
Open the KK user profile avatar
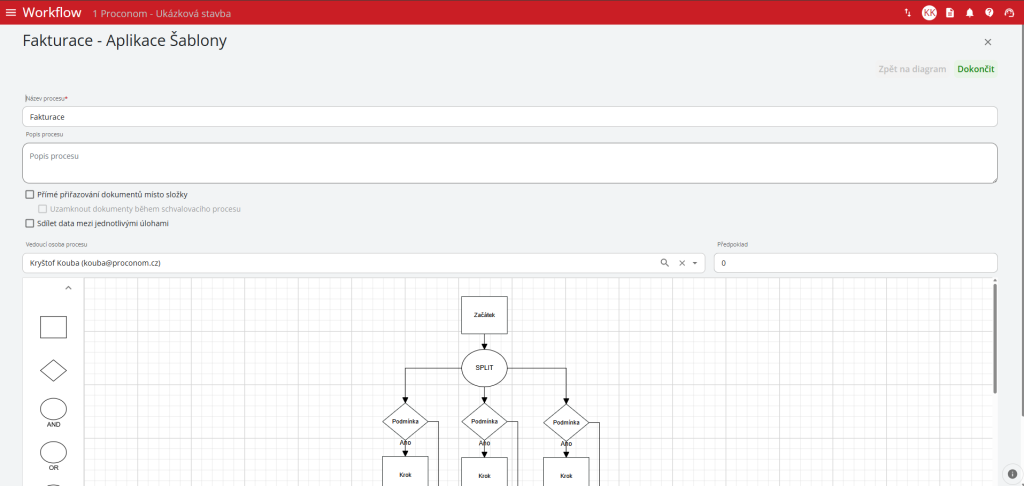929,13
